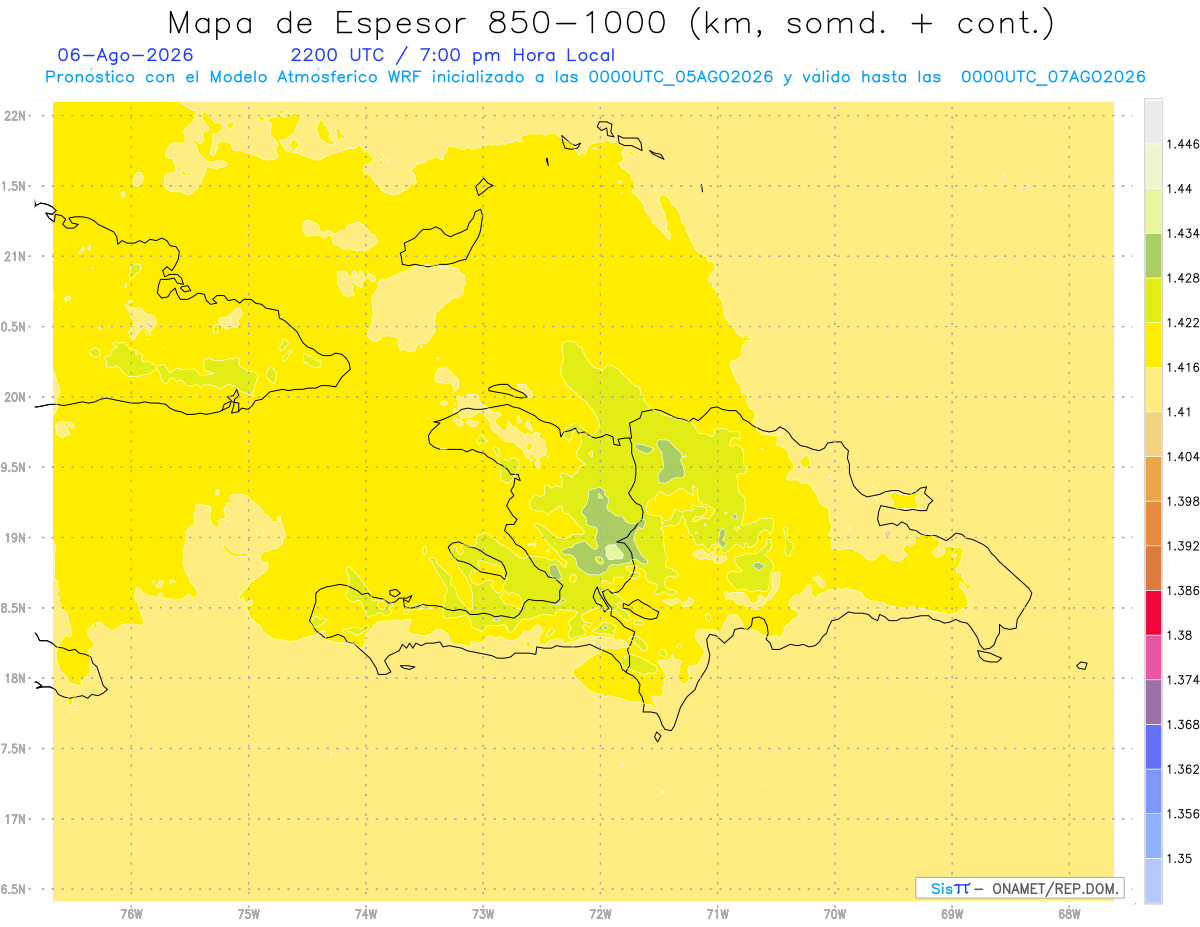The width and height of the screenshot is (1200, 927).
Task: Click the pale yellow legend swatch between 1.41 and 1.416
Action: pyautogui.click(x=1153, y=389)
